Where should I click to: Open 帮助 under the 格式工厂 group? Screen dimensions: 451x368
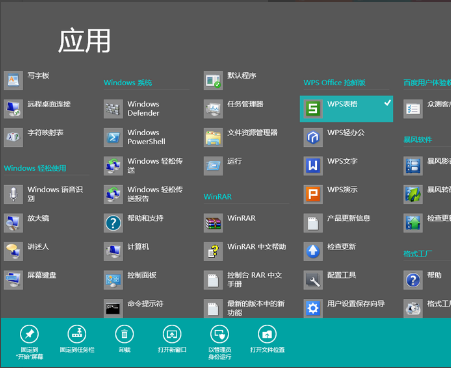(x=423, y=280)
